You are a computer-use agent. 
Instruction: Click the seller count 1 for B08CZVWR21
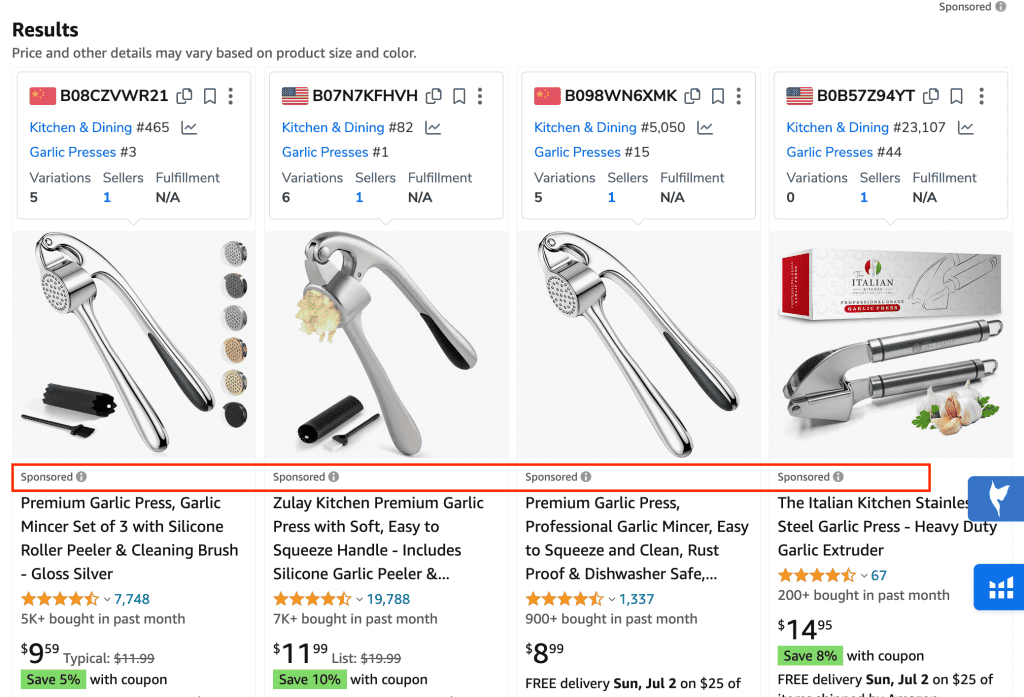pyautogui.click(x=107, y=197)
